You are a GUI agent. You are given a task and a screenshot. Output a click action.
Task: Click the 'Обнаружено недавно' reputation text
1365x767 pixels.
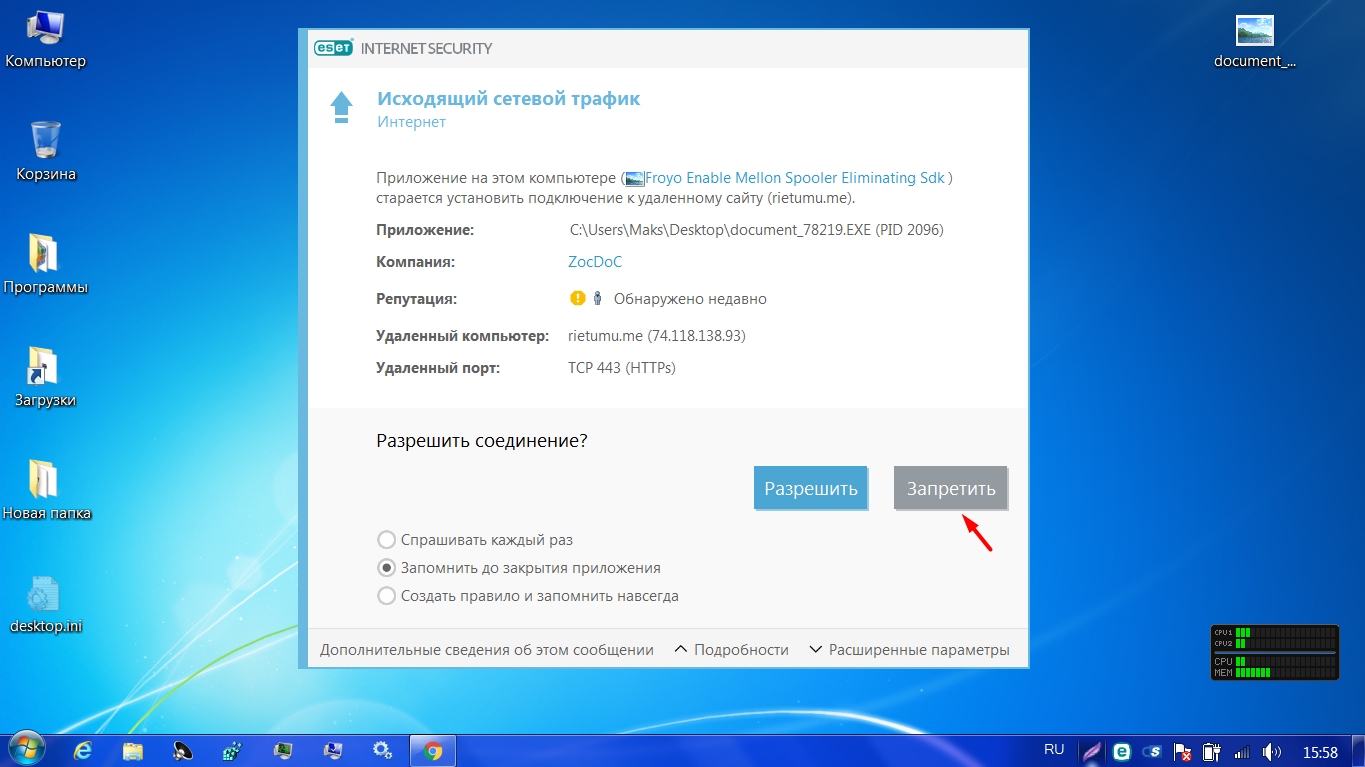pyautogui.click(x=690, y=299)
